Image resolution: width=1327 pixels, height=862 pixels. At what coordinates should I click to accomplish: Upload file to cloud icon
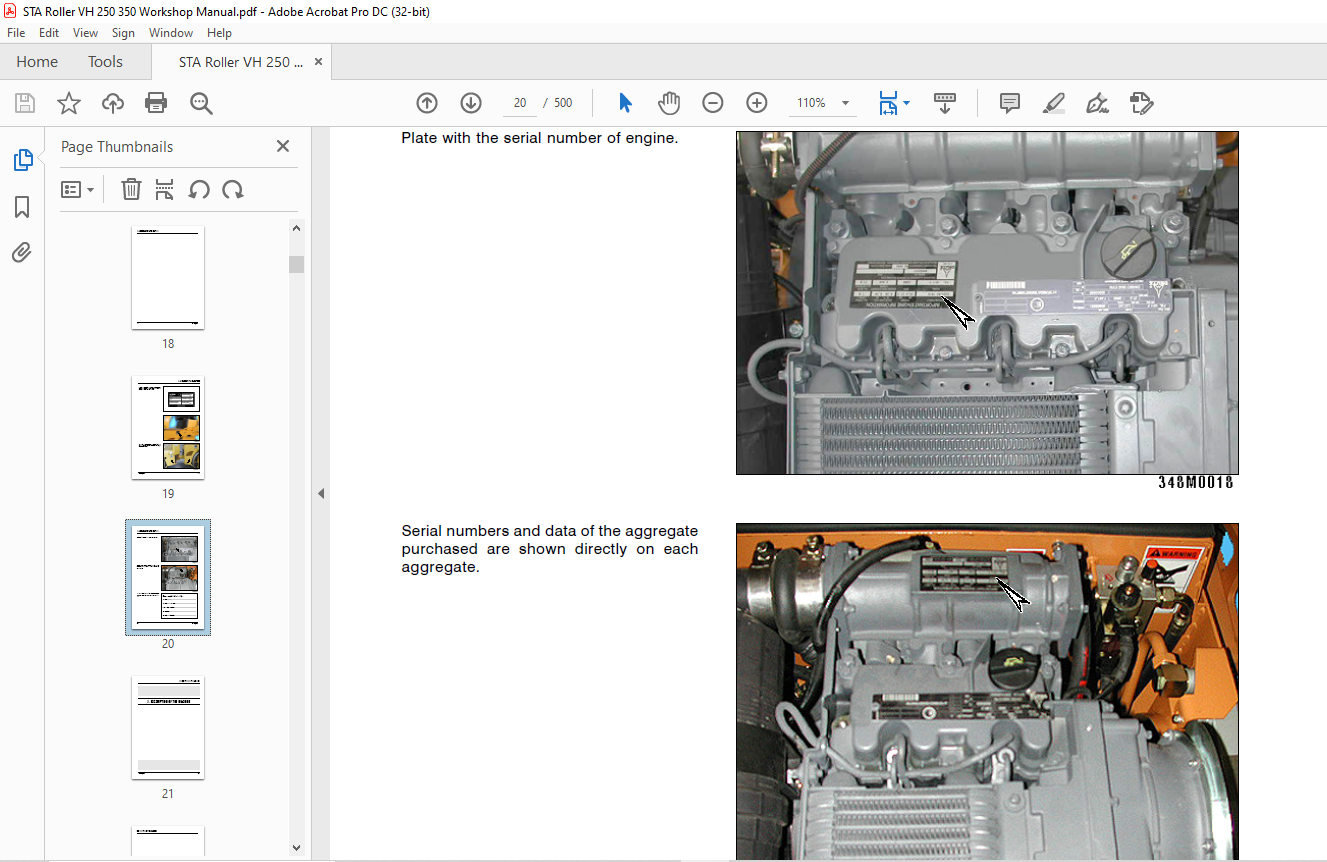click(x=113, y=103)
